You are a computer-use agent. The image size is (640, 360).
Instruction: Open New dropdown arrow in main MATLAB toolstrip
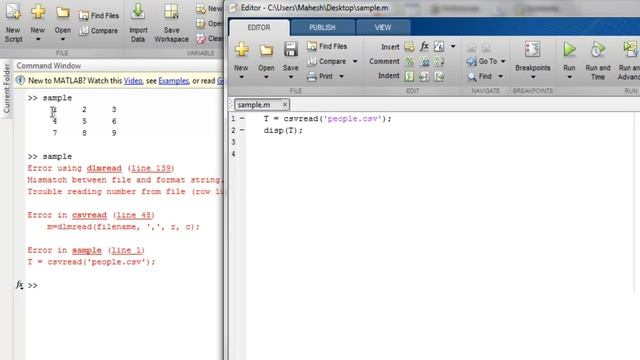38,40
